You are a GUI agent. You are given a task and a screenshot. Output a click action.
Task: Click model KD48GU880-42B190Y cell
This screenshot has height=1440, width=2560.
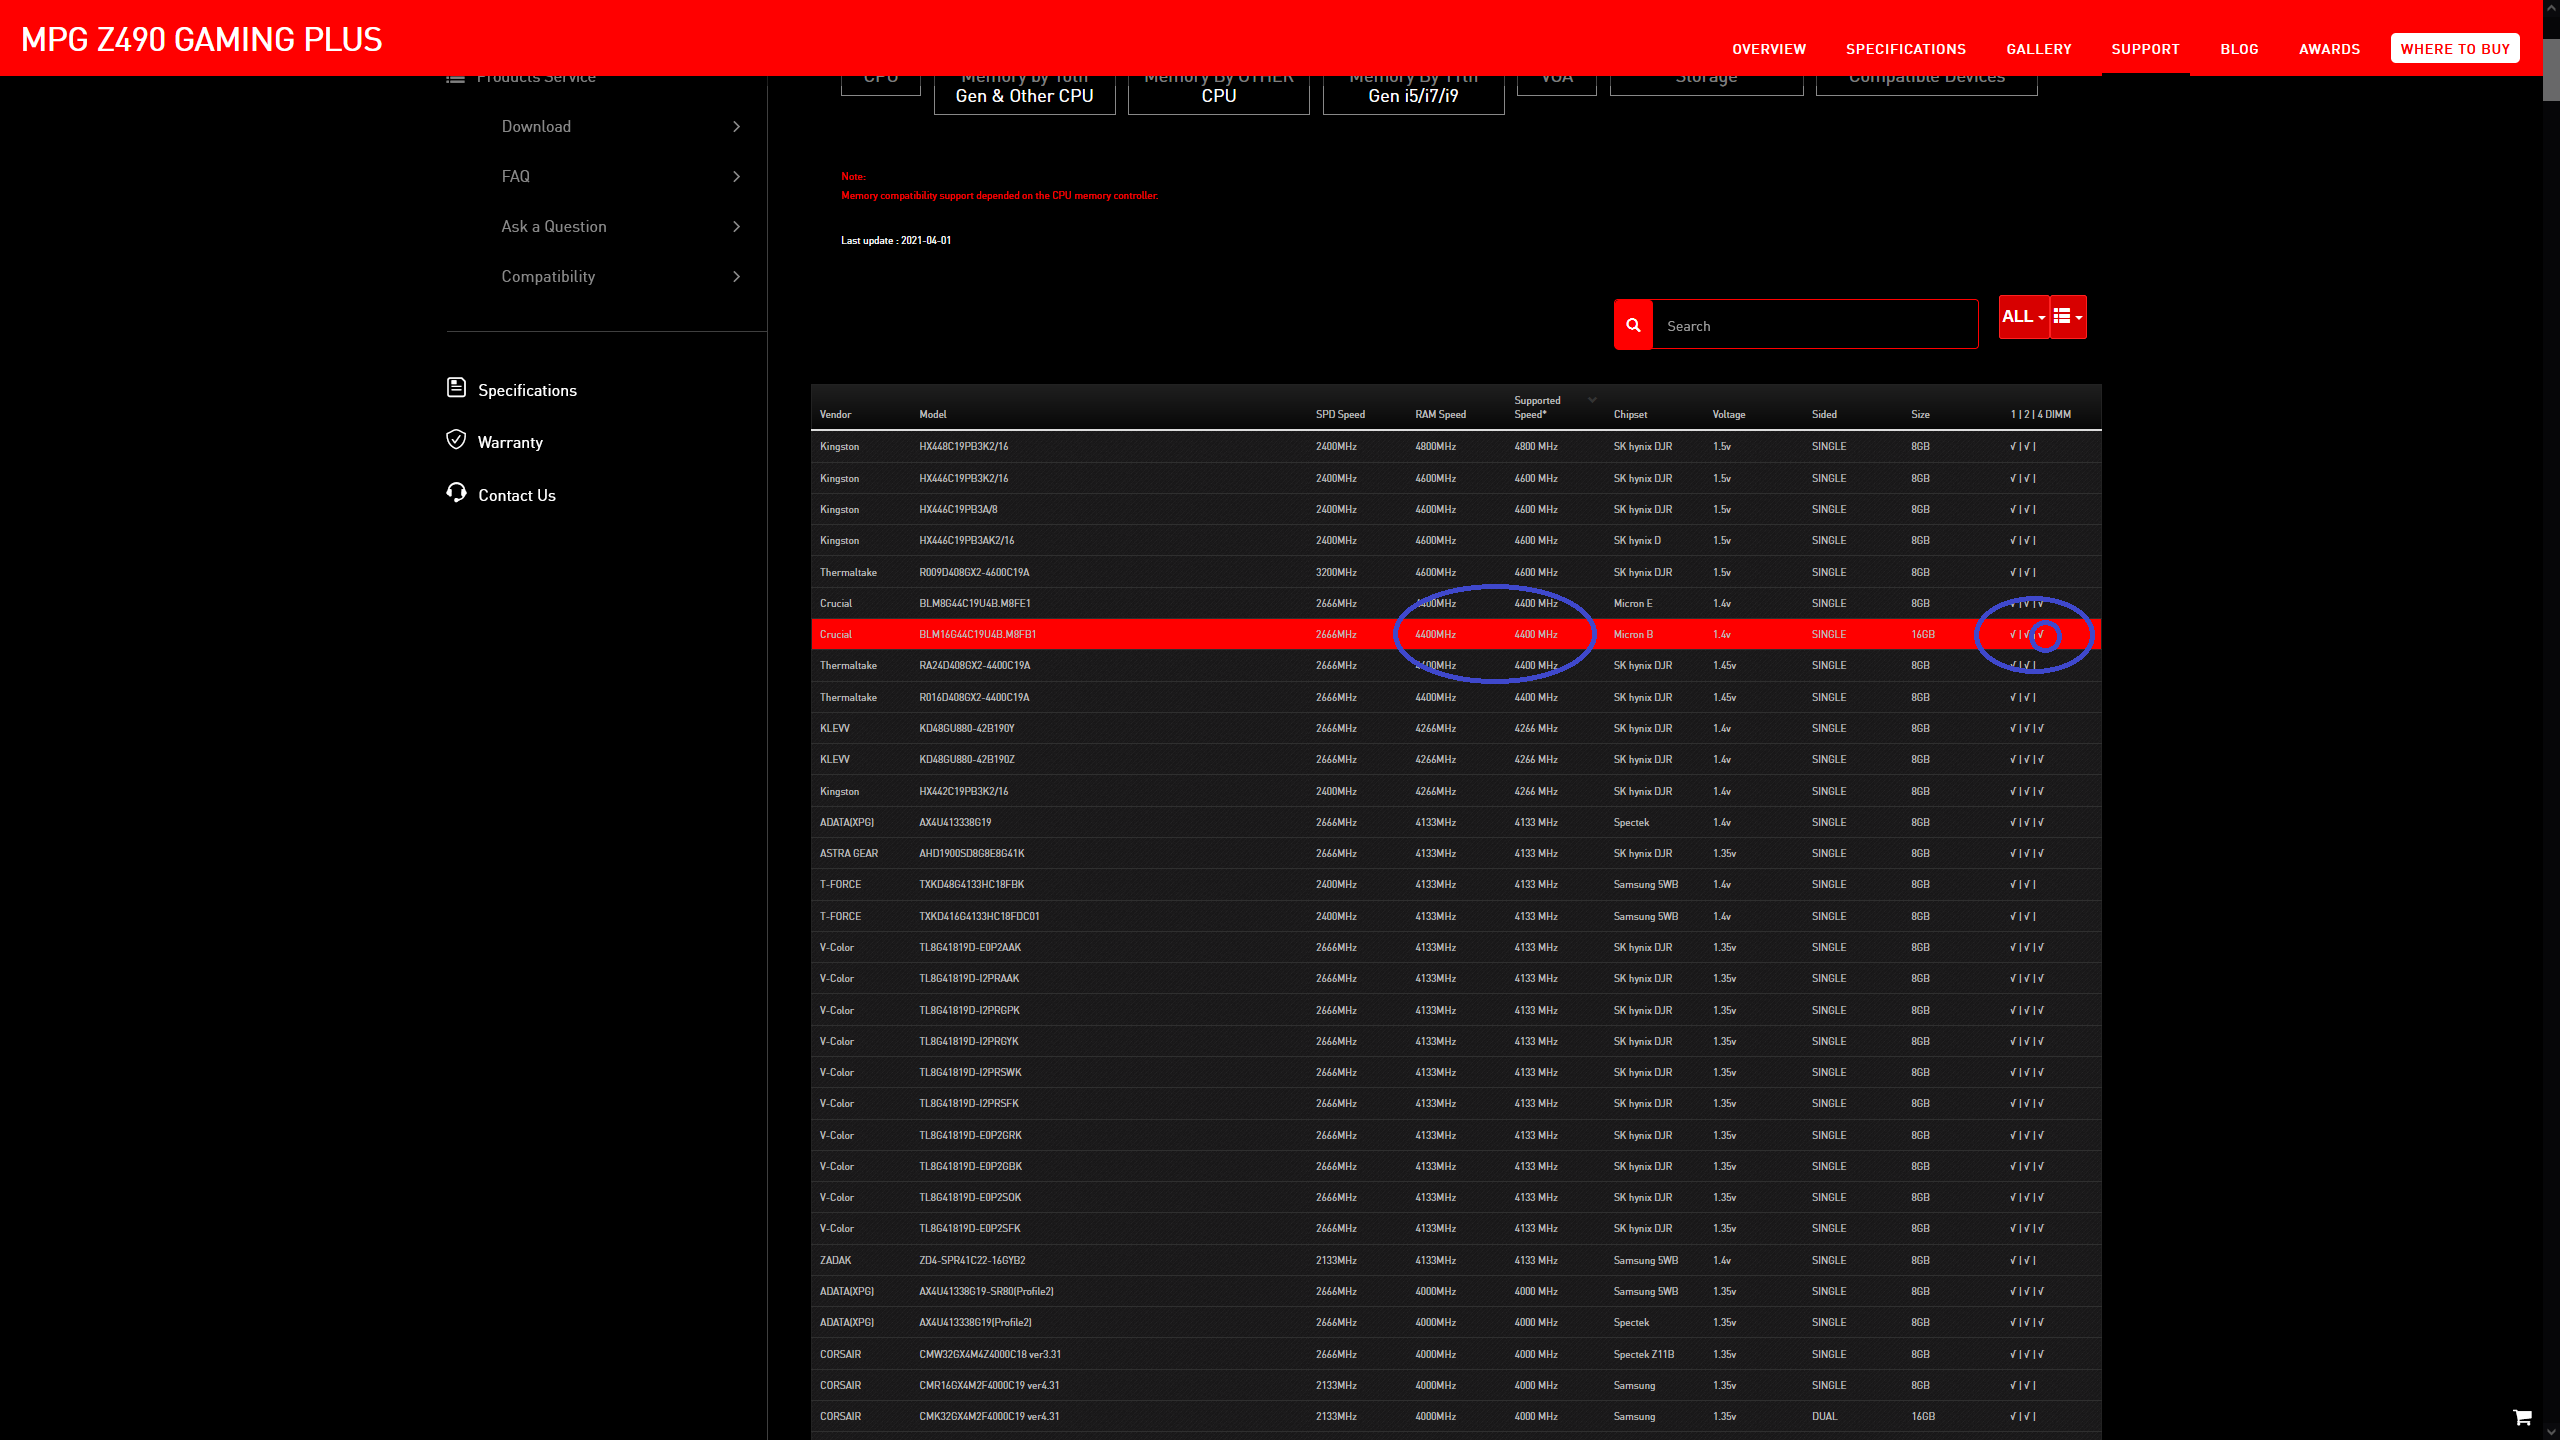pos(966,728)
